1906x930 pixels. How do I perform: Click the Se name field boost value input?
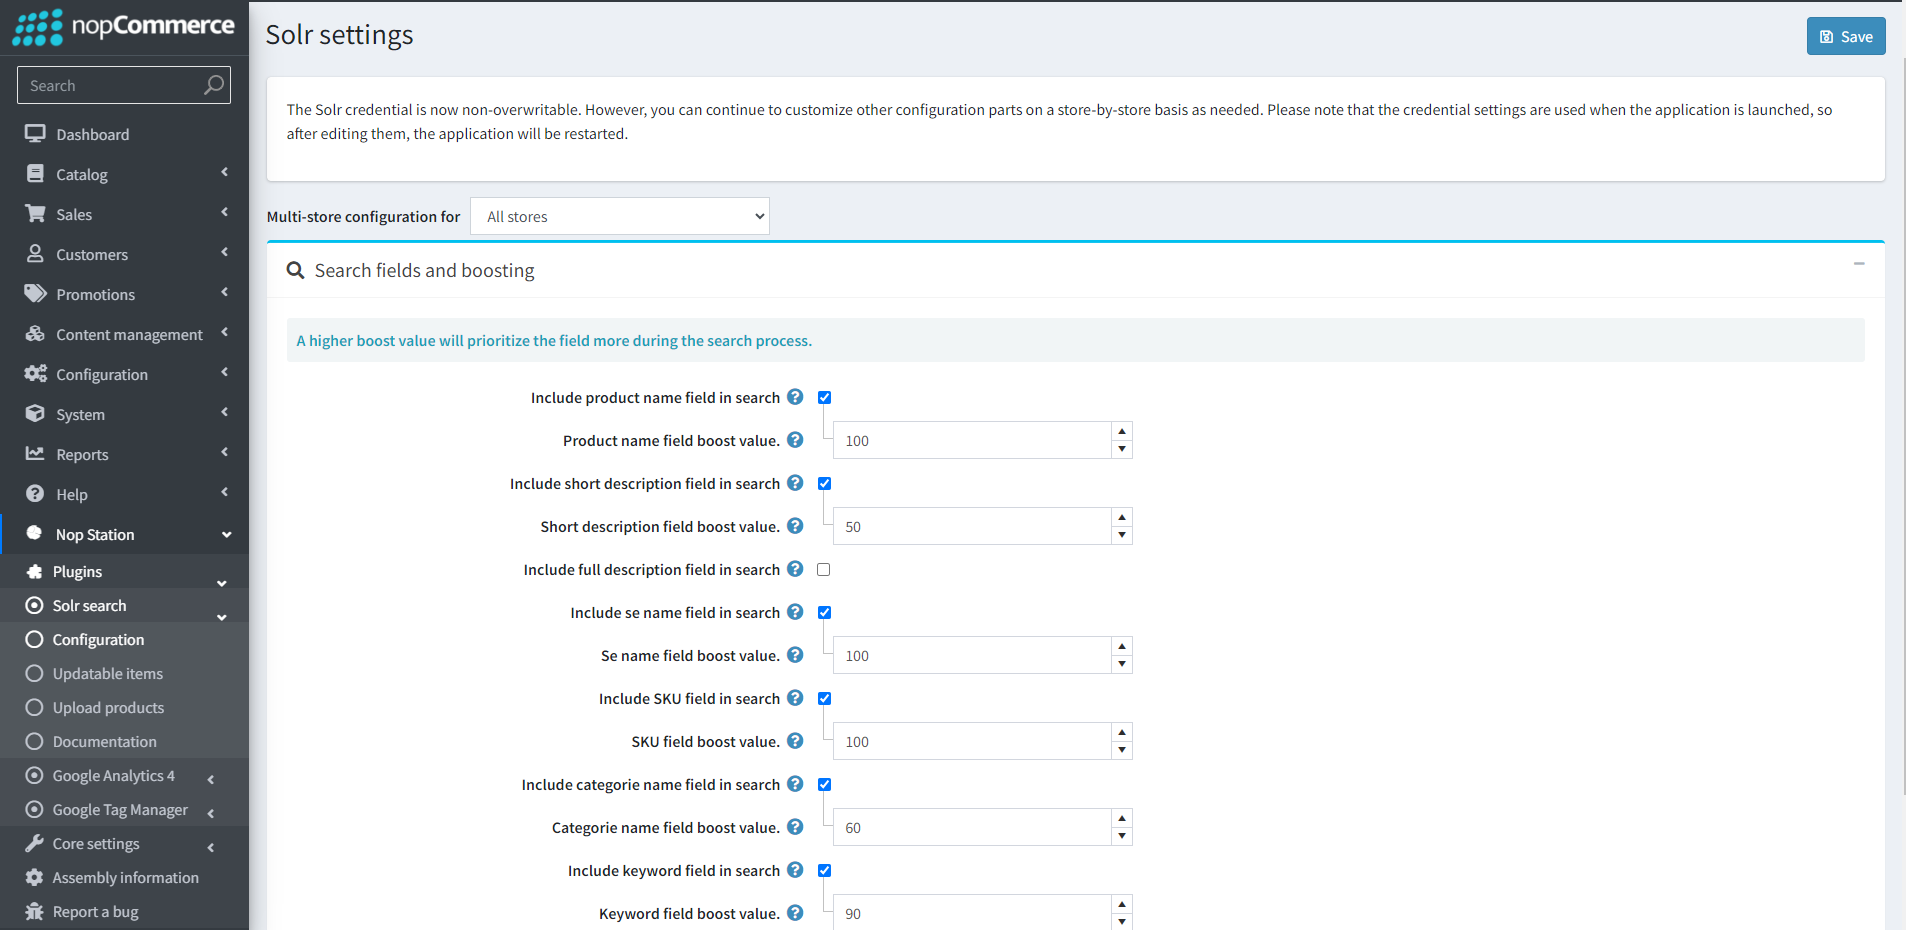[972, 655]
